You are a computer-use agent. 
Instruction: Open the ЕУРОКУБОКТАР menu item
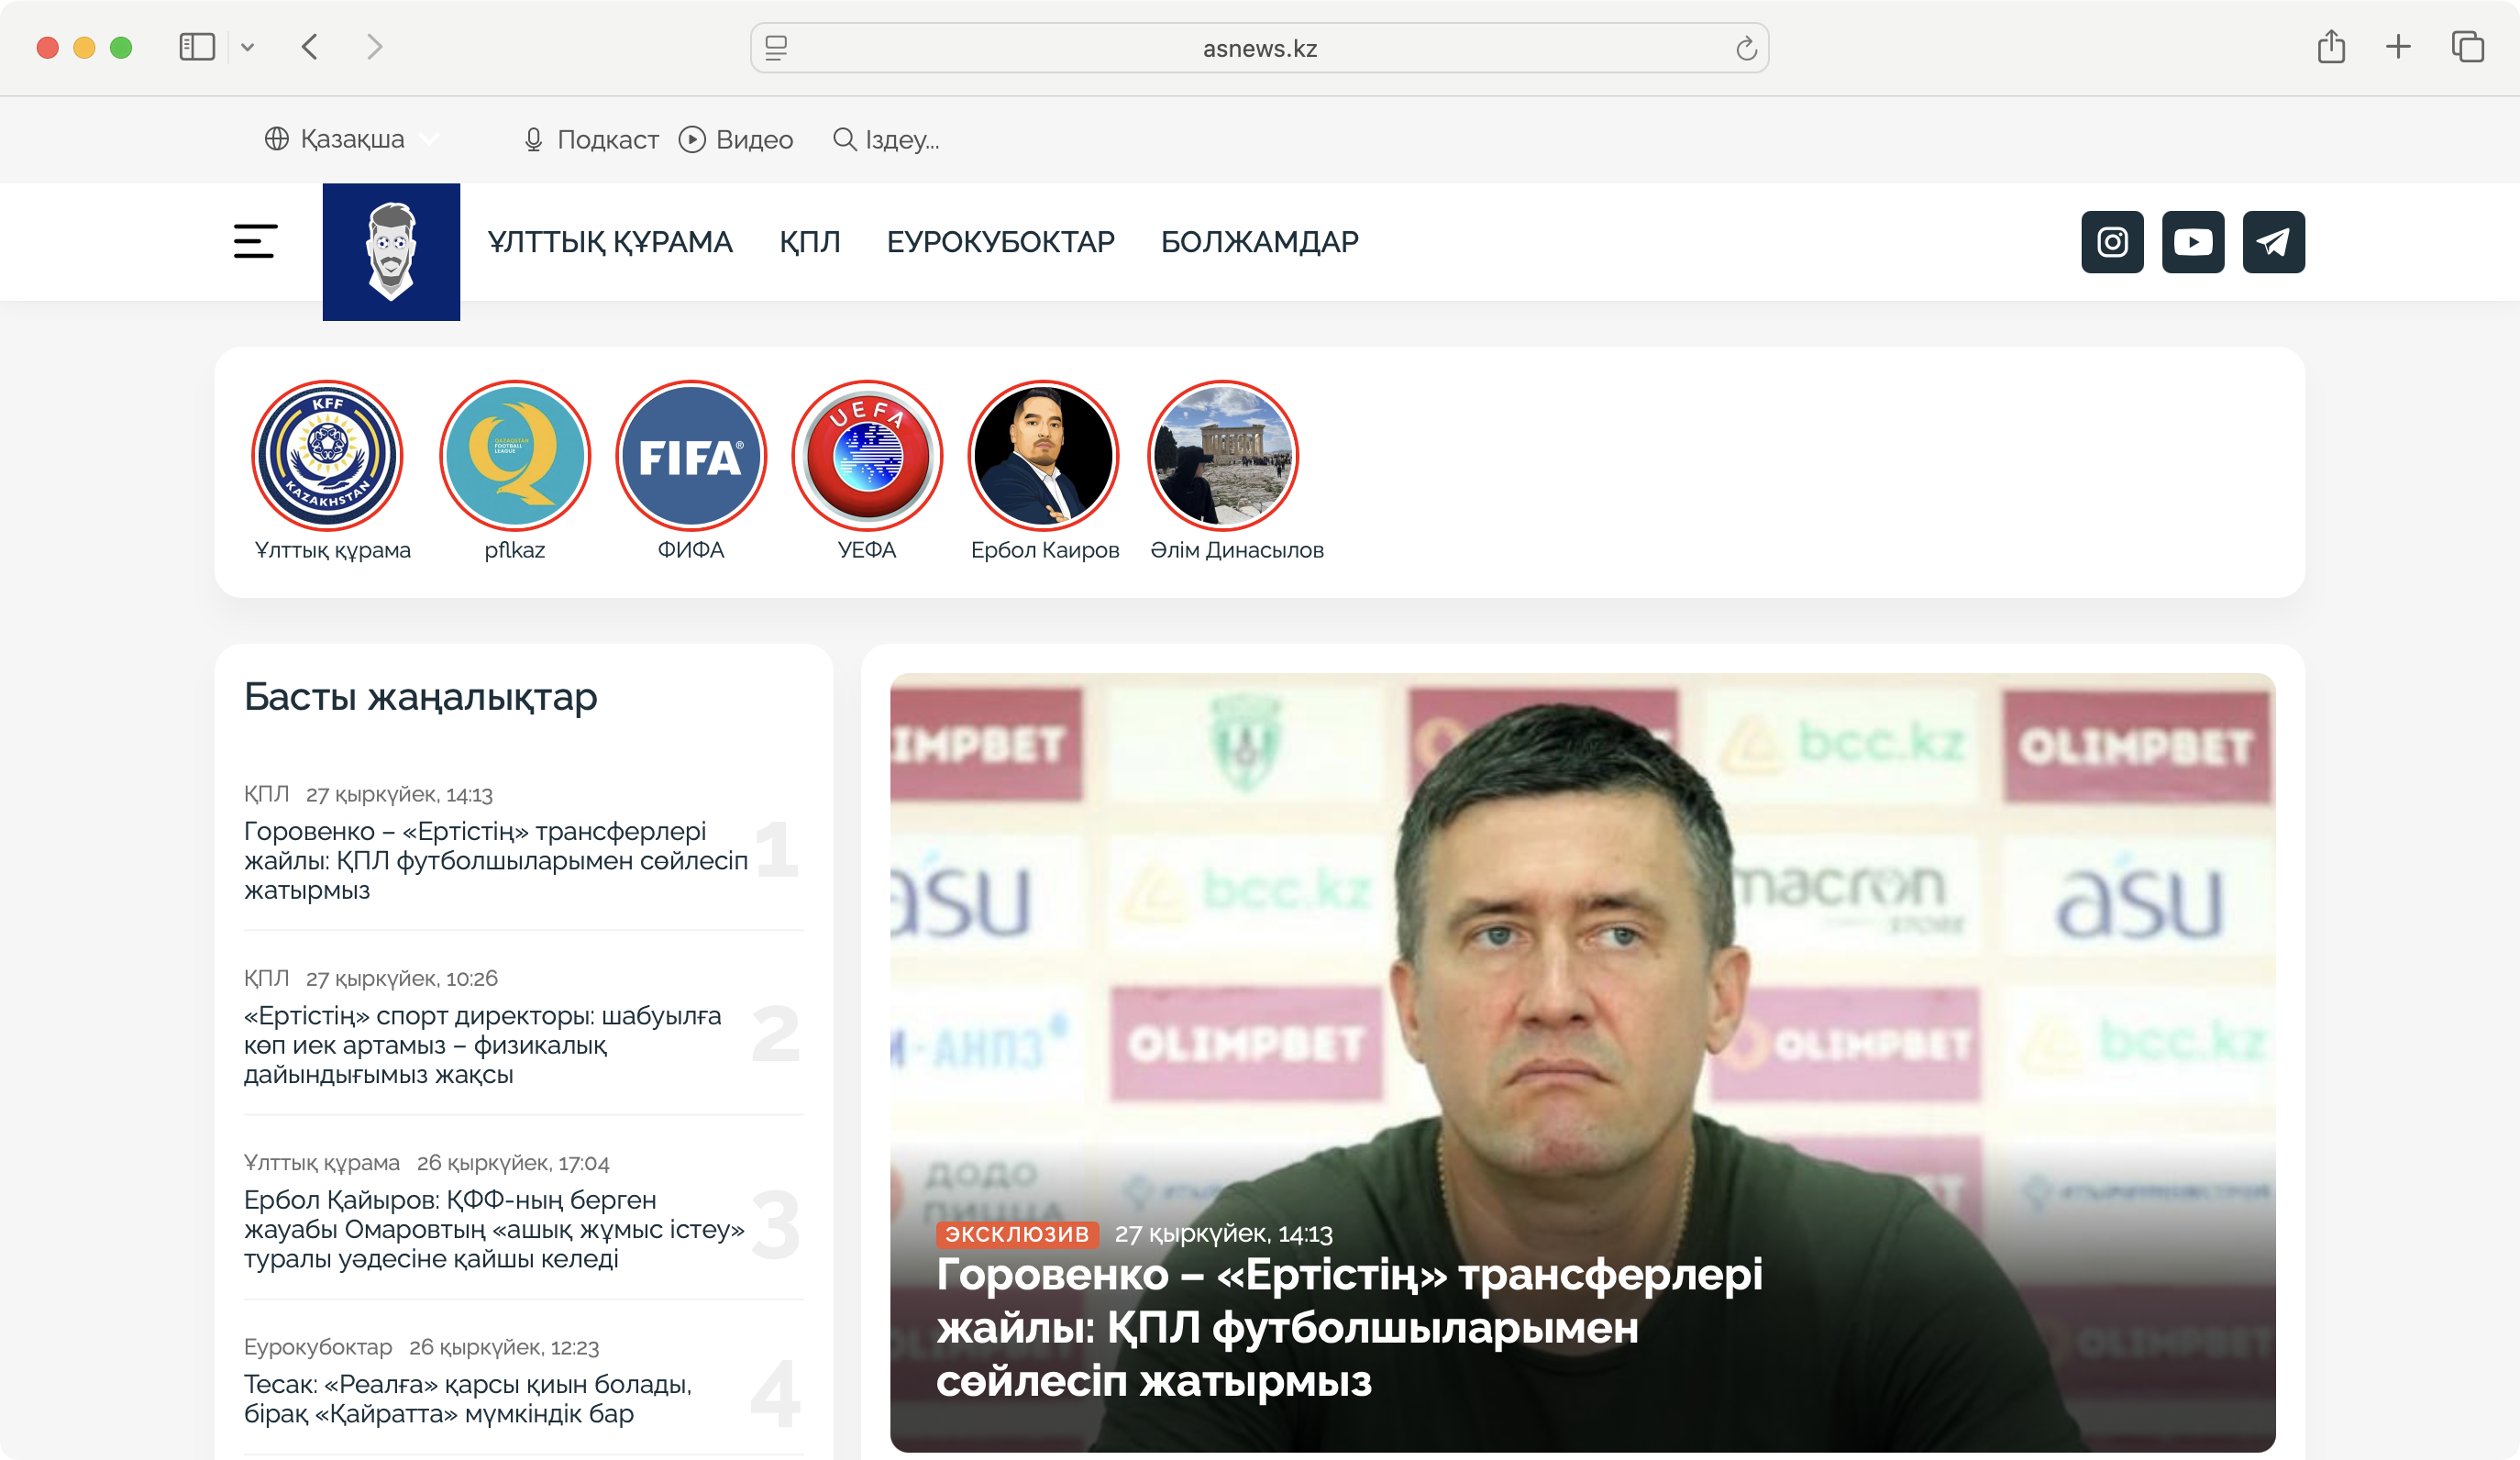1000,242
